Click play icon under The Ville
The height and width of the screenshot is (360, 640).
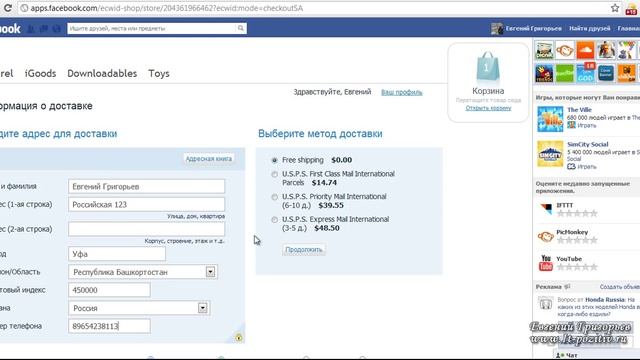(x=571, y=125)
